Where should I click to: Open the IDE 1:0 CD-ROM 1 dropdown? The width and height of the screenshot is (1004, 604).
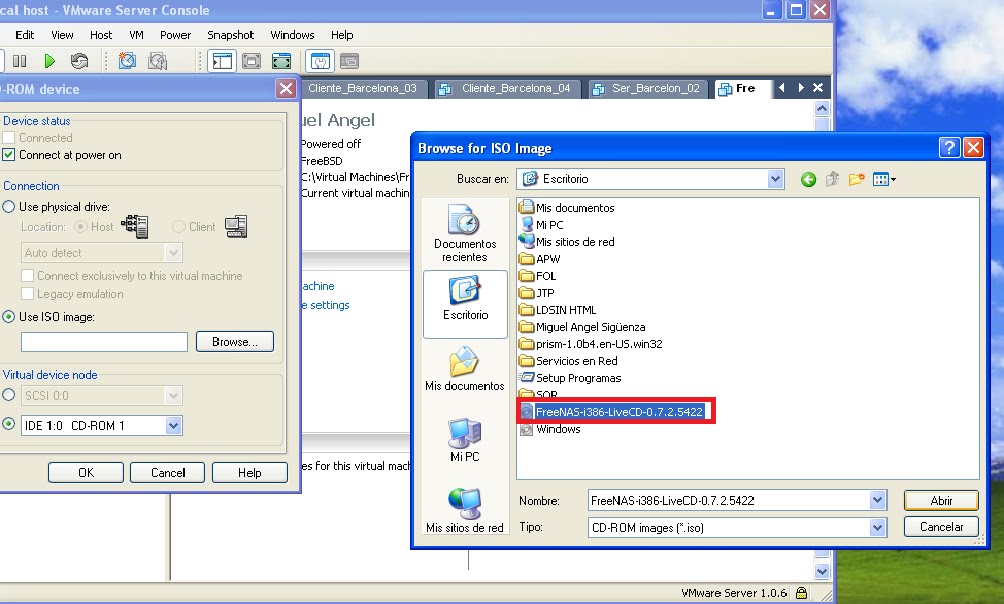pos(173,426)
